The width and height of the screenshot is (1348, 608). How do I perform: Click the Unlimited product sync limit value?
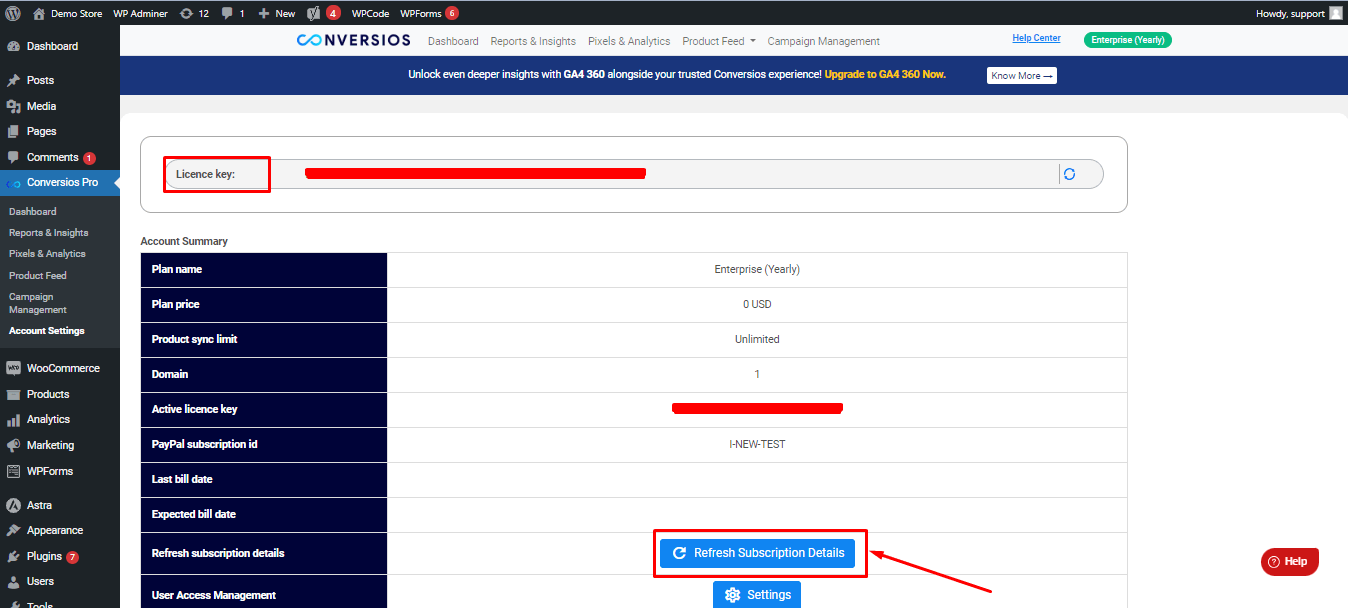pos(757,339)
